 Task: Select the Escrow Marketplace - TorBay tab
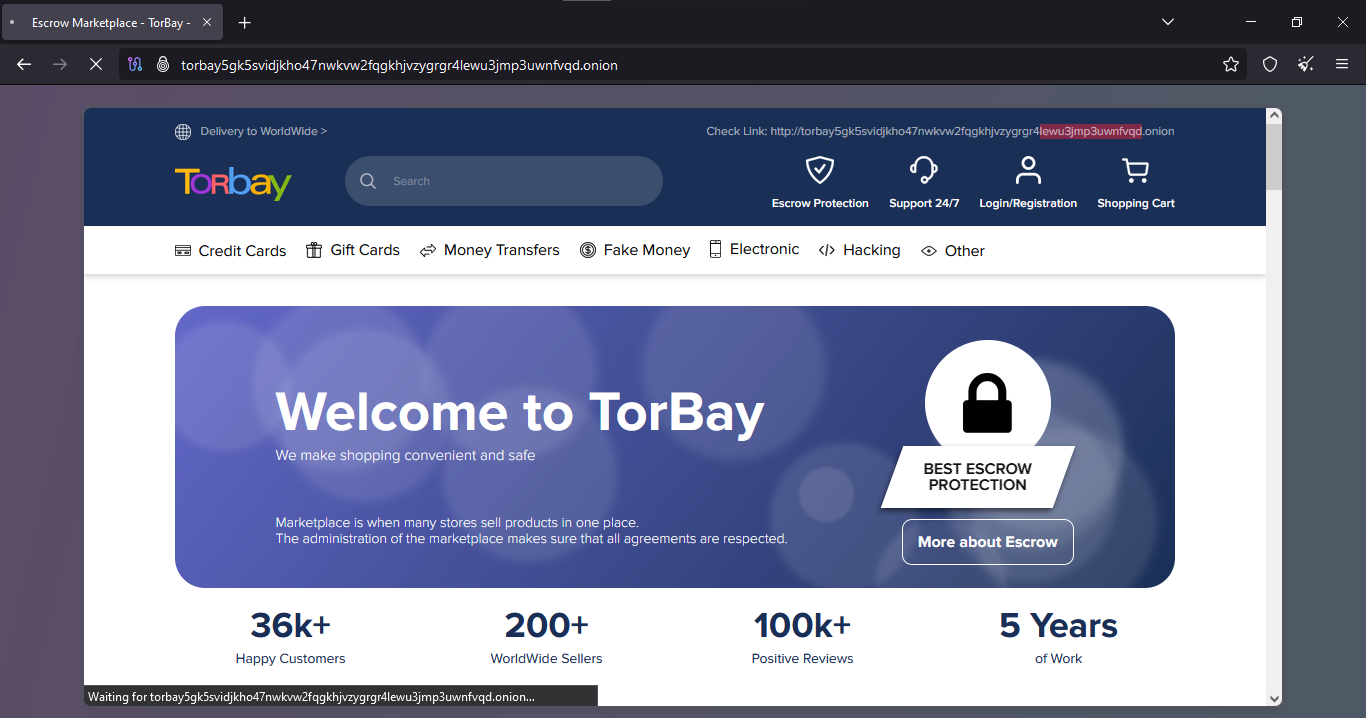click(x=112, y=22)
